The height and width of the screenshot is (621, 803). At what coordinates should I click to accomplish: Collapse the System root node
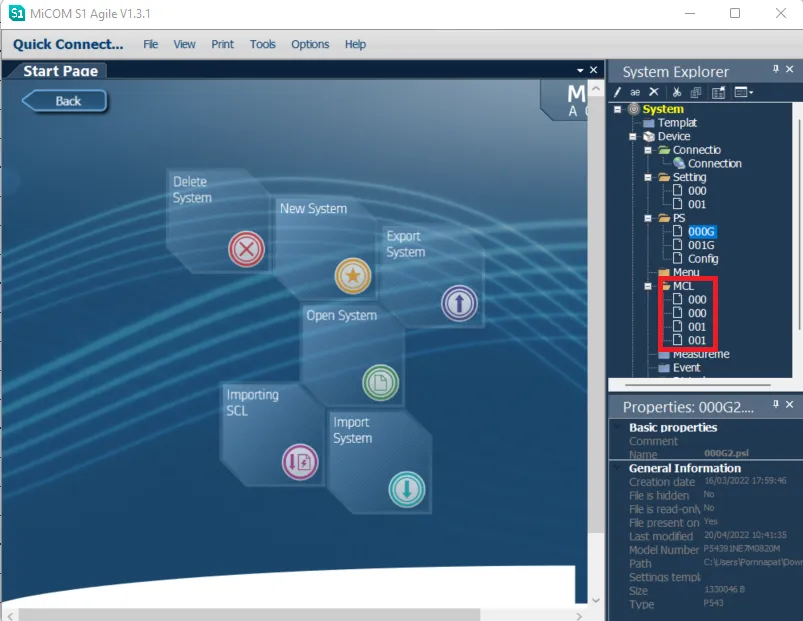pyautogui.click(x=618, y=109)
